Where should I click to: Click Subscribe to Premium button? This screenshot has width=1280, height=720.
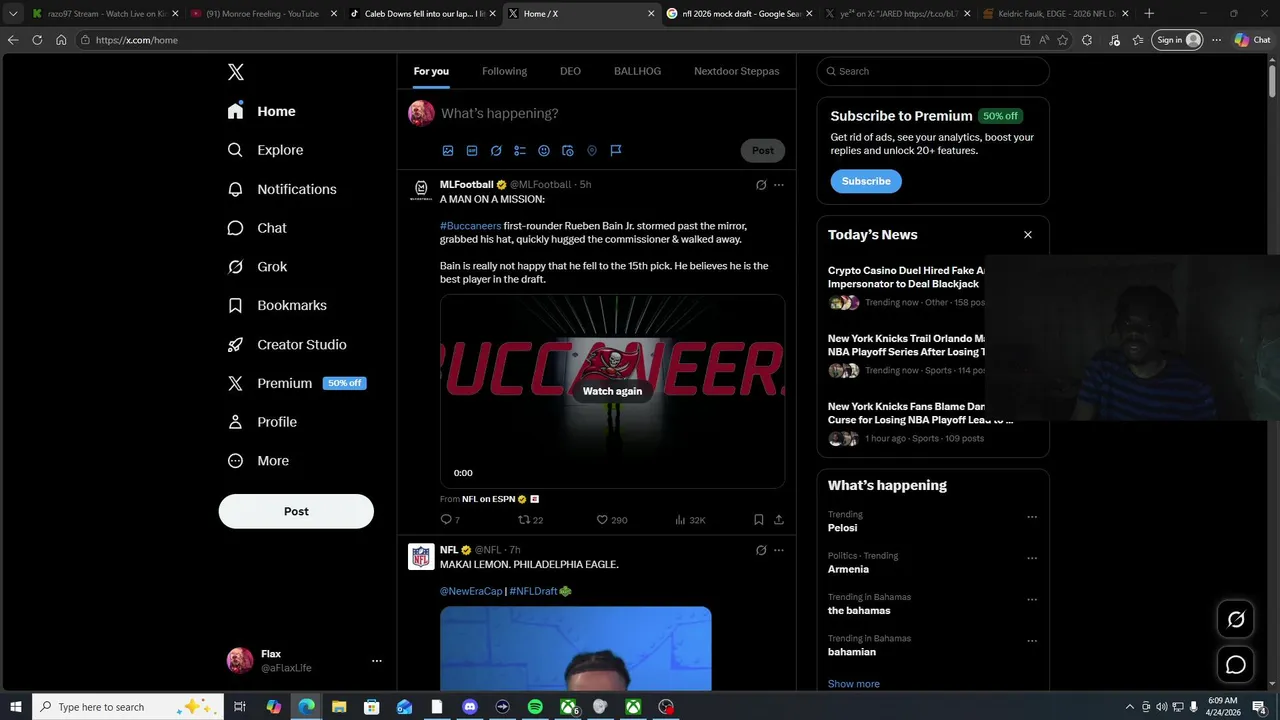[x=866, y=181]
